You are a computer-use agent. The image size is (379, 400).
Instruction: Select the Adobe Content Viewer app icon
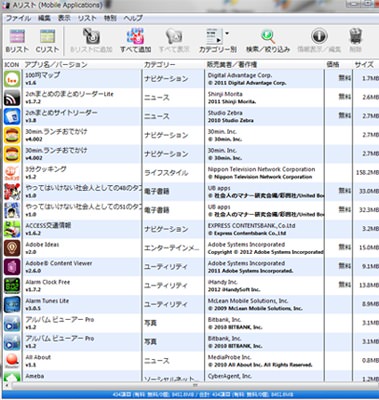pyautogui.click(x=12, y=267)
